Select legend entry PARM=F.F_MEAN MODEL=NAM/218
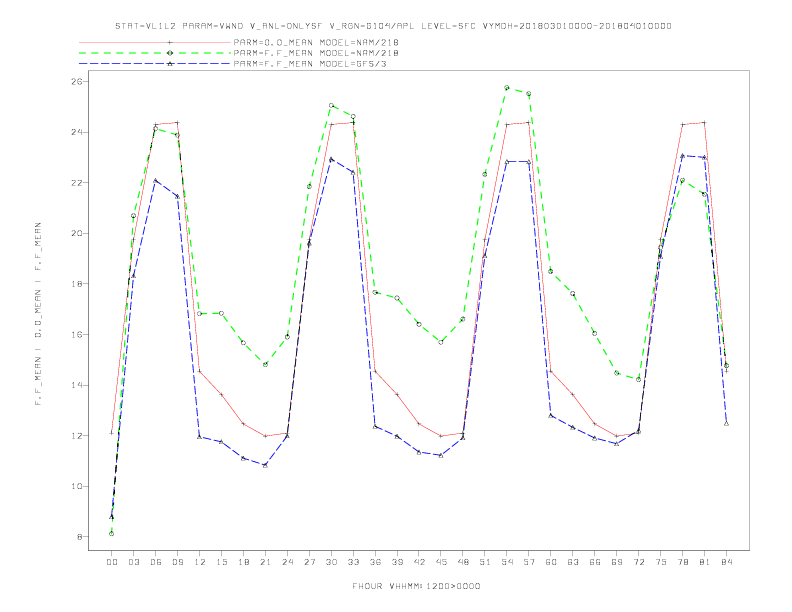This screenshot has width=792, height=612. coord(316,53)
